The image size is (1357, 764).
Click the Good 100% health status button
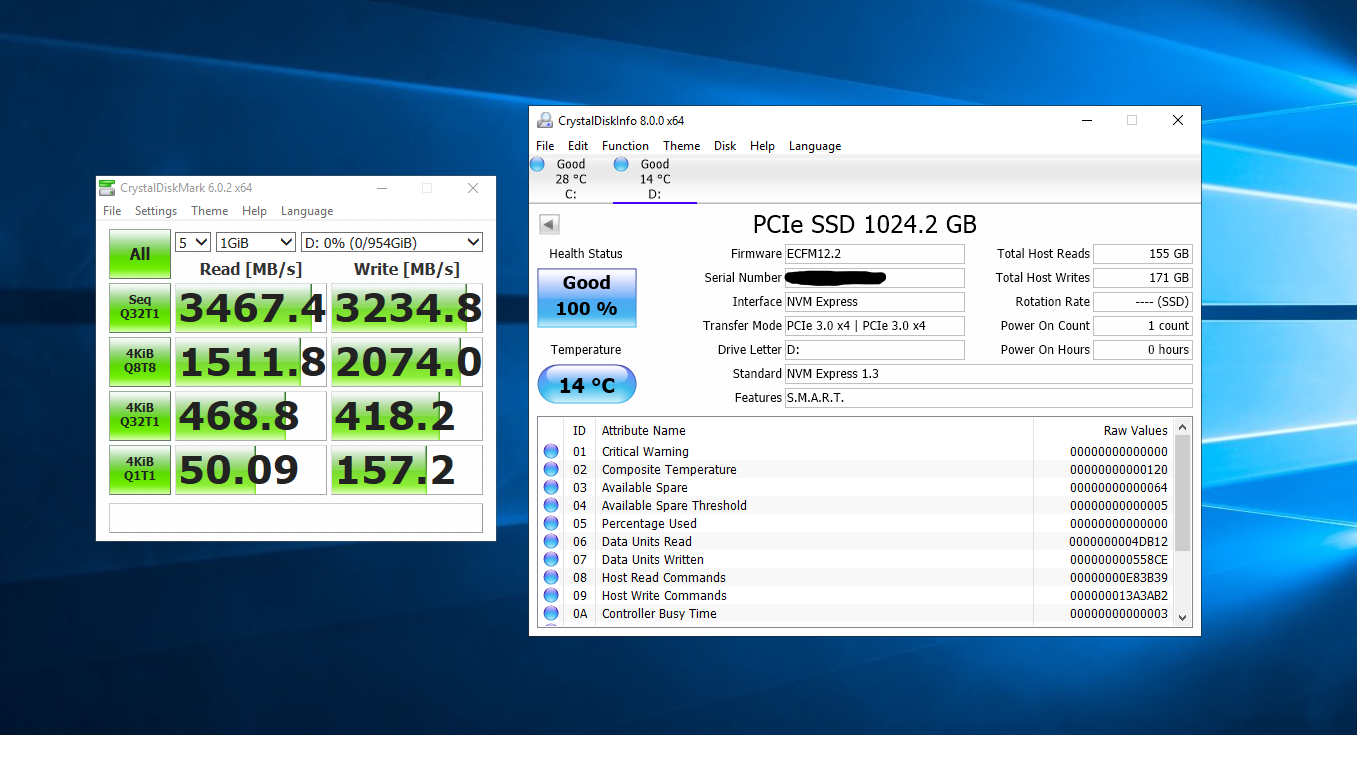(x=586, y=297)
